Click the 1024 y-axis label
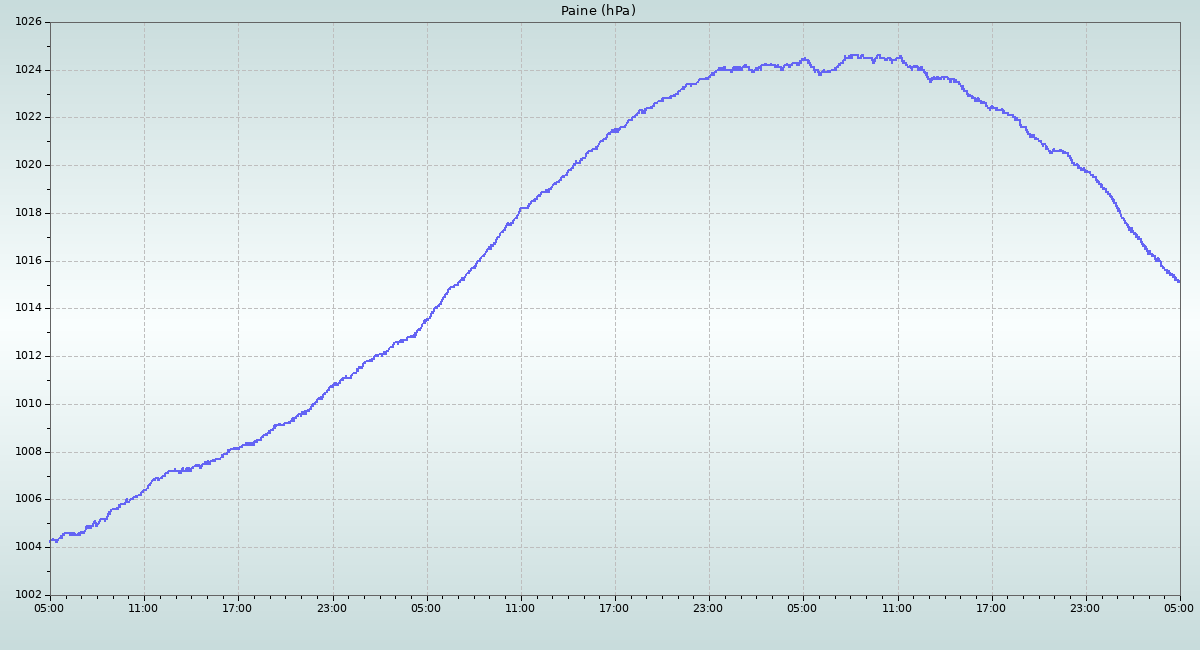Image resolution: width=1200 pixels, height=650 pixels. pos(28,70)
